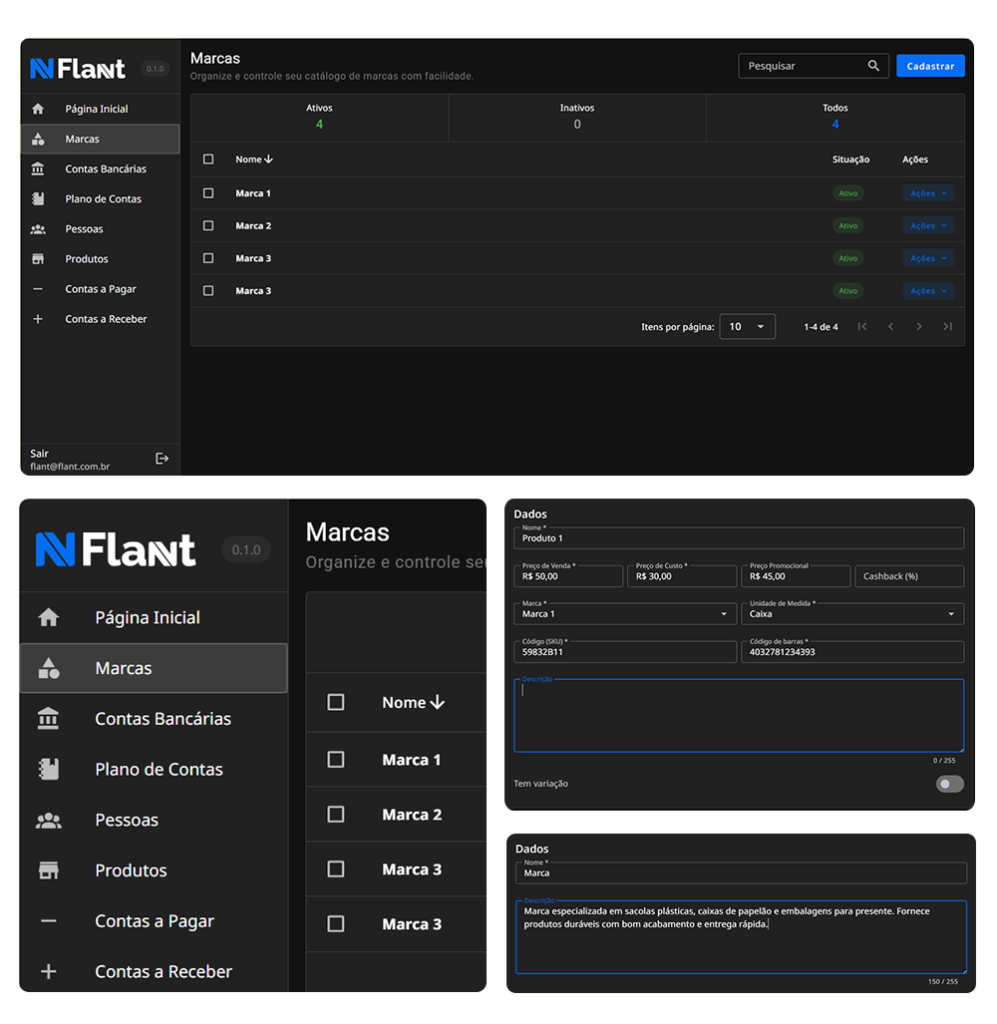997x1024 pixels.
Task: Click the Cashback (%) input field
Action: (x=908, y=577)
